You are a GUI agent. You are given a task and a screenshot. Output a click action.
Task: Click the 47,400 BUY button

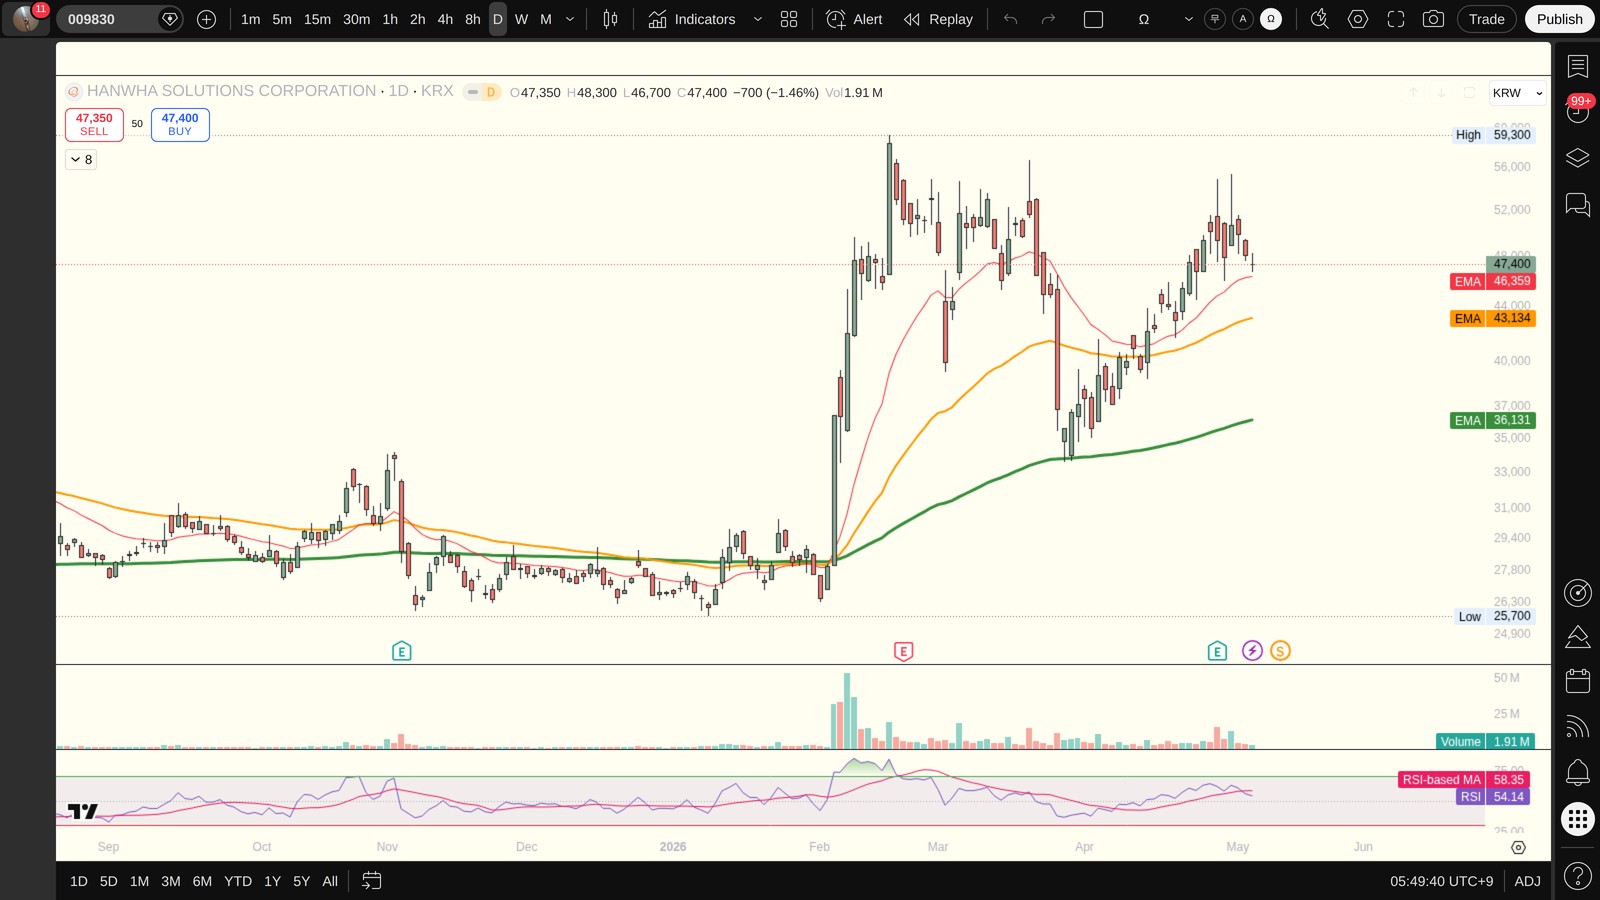coord(180,124)
